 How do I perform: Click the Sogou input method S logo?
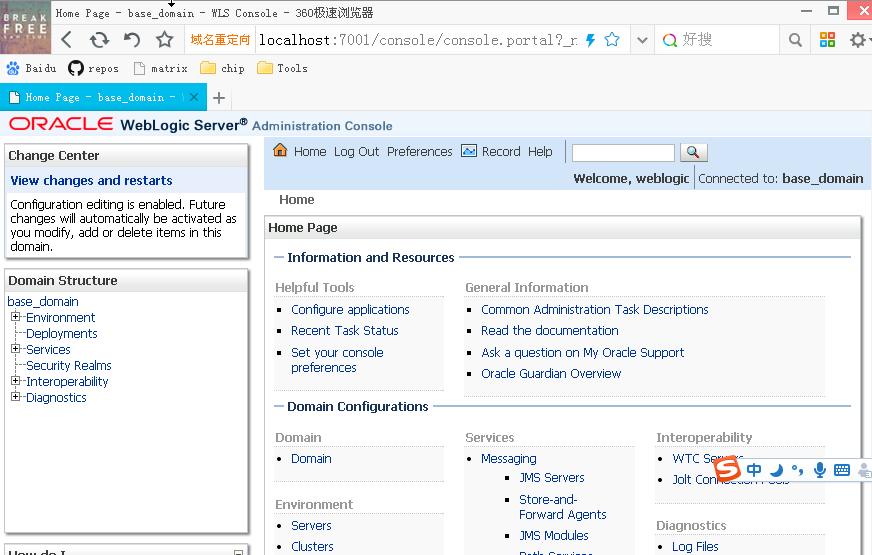(727, 469)
